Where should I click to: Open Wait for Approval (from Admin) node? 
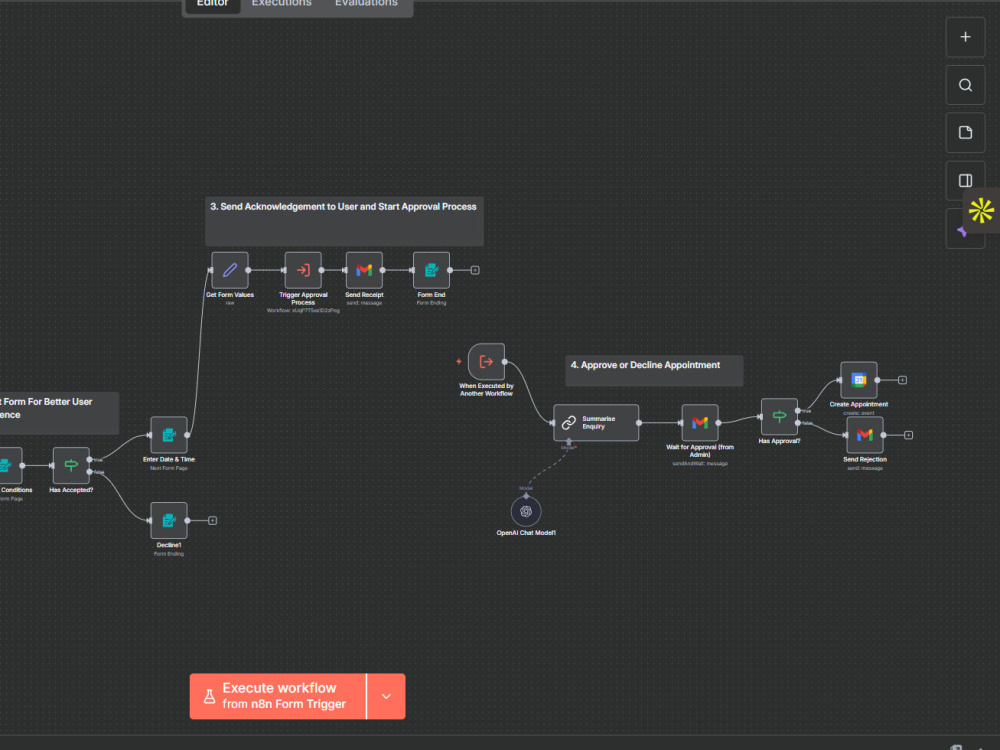700,422
